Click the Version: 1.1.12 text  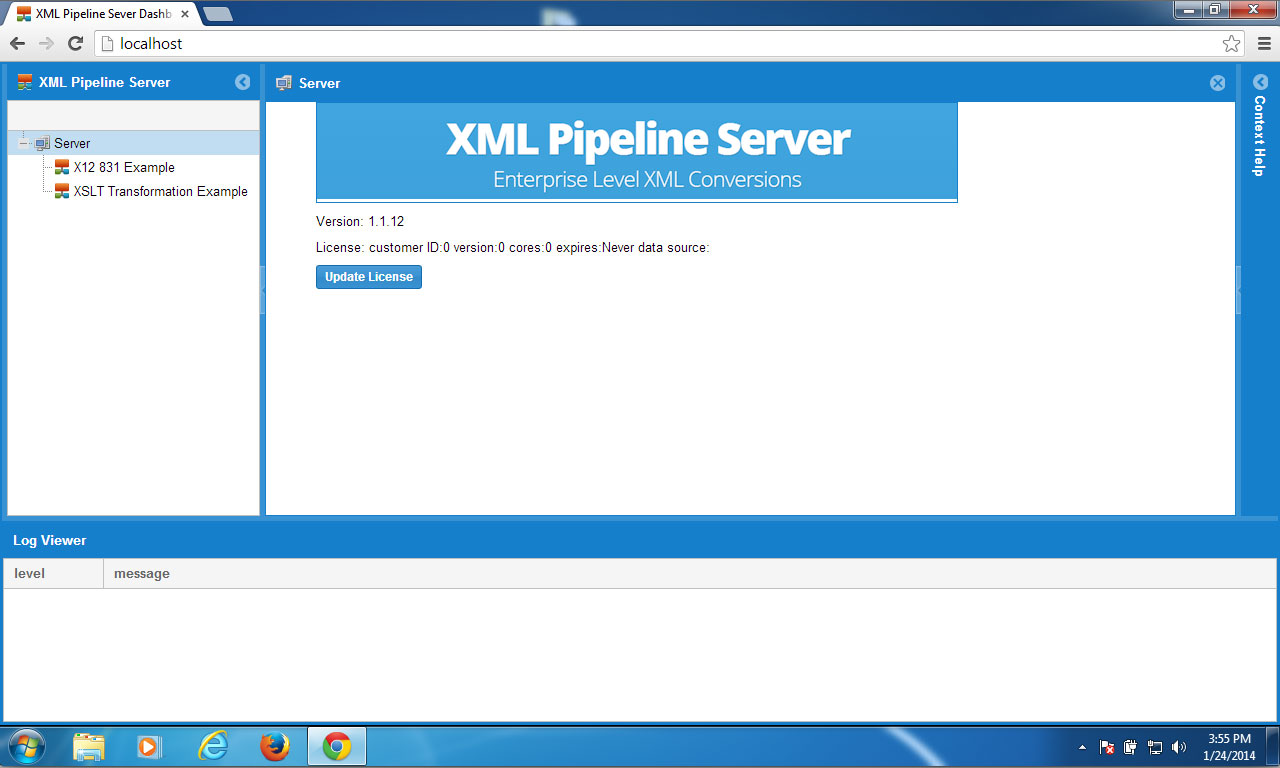tap(360, 222)
